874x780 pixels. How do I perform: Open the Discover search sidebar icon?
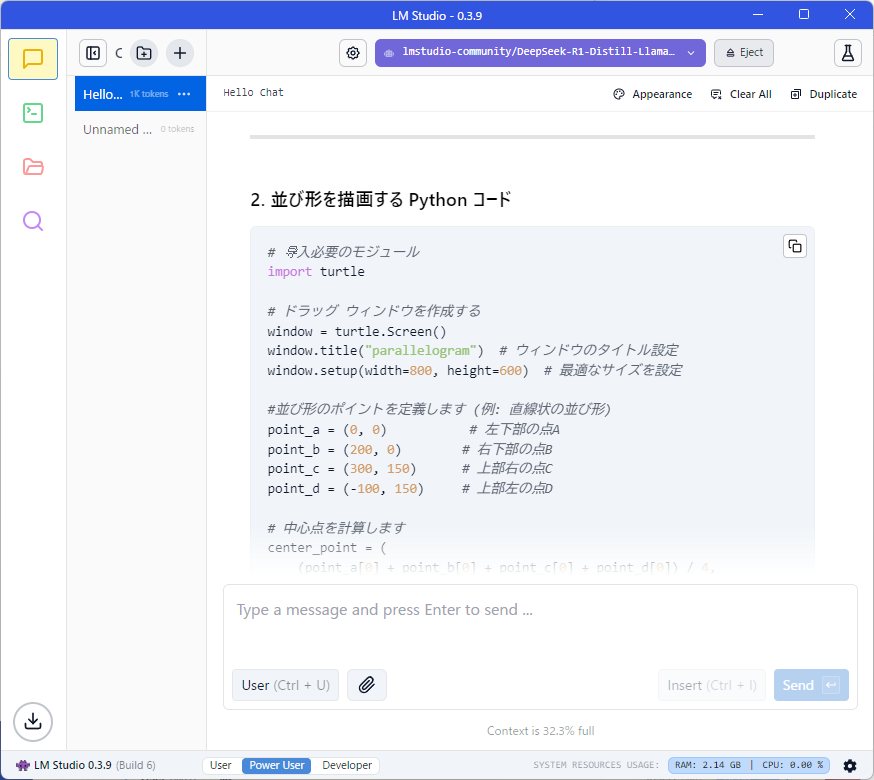tap(33, 221)
